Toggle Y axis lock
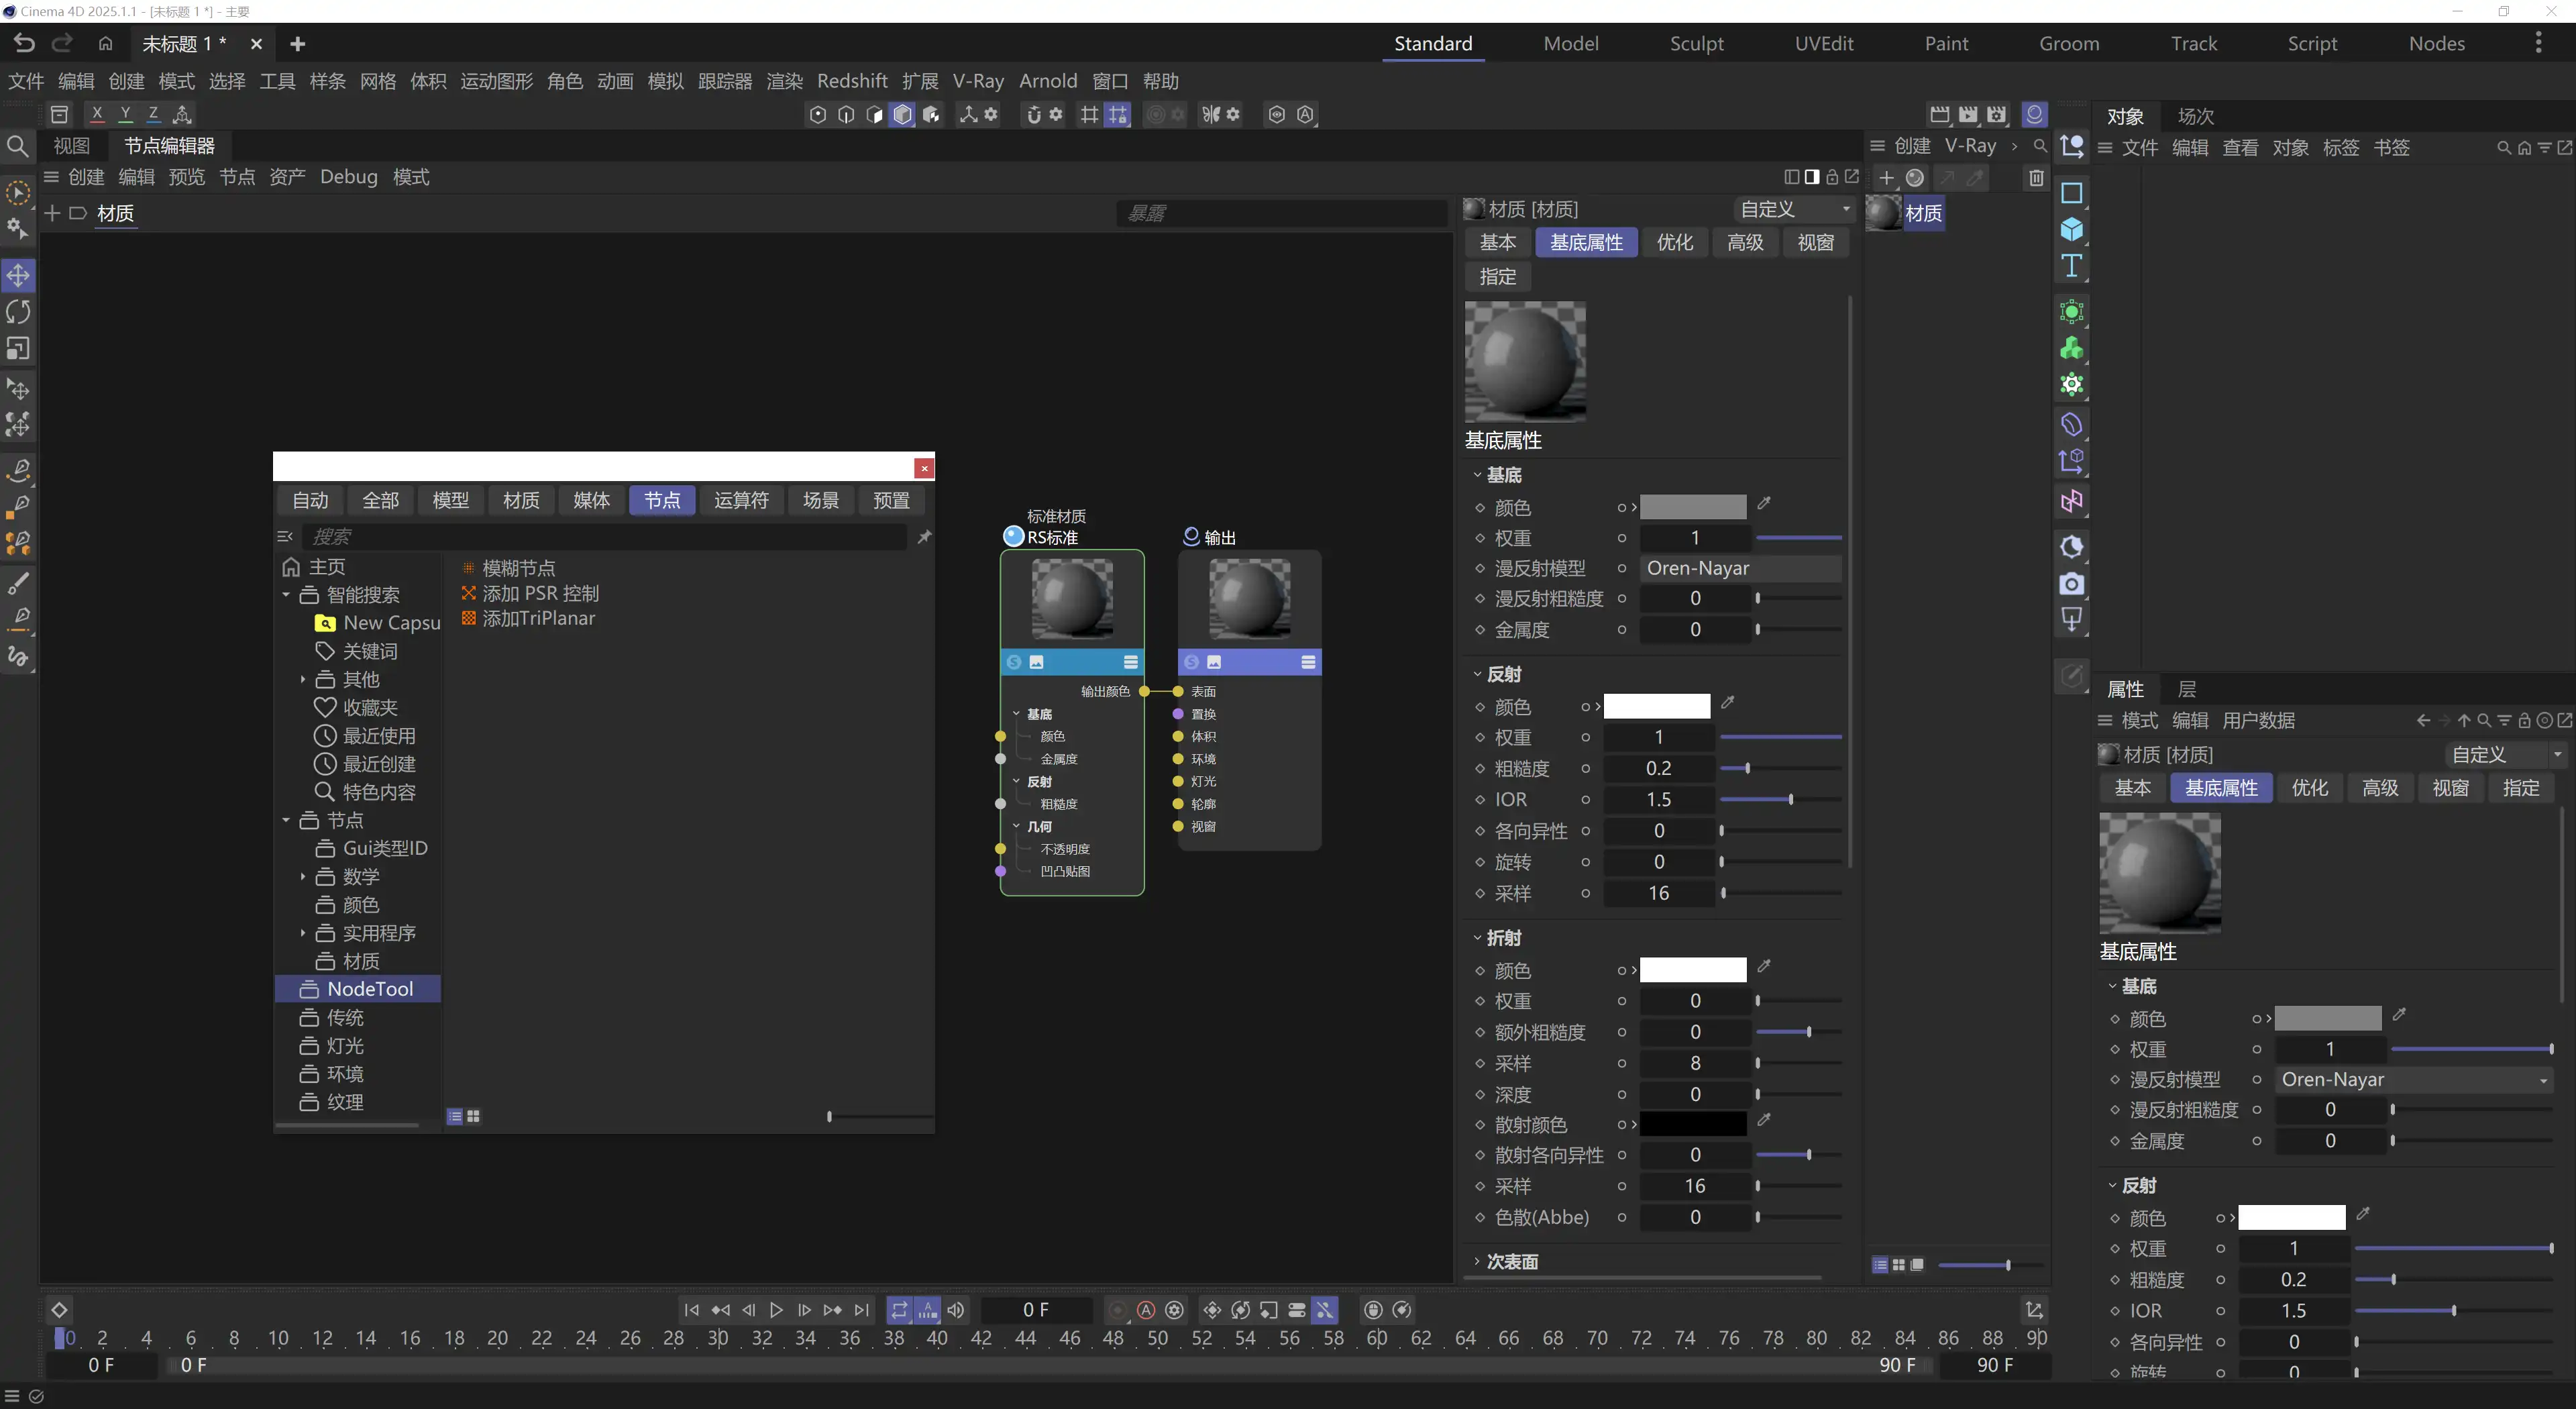 (x=125, y=114)
